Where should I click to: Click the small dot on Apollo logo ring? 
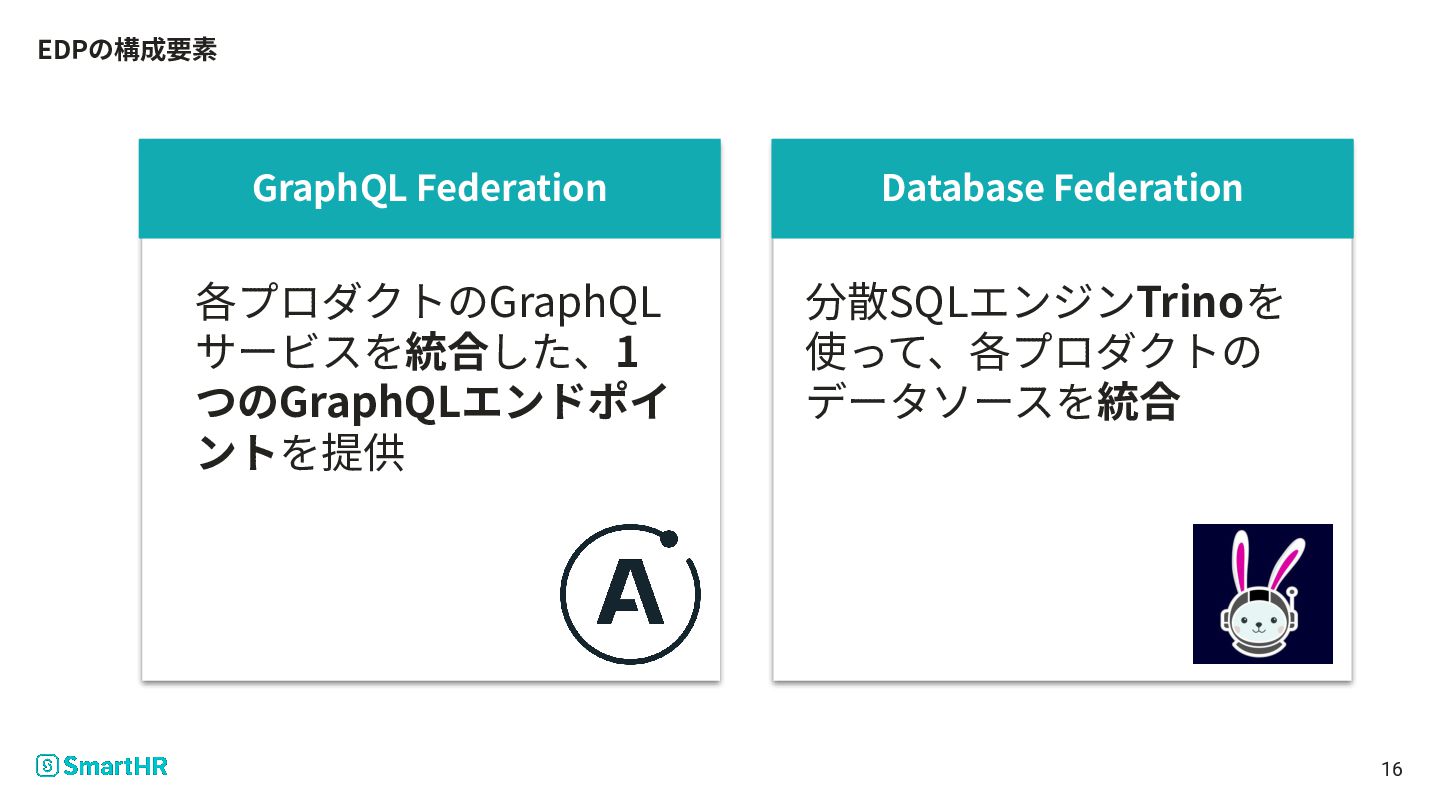(670, 539)
